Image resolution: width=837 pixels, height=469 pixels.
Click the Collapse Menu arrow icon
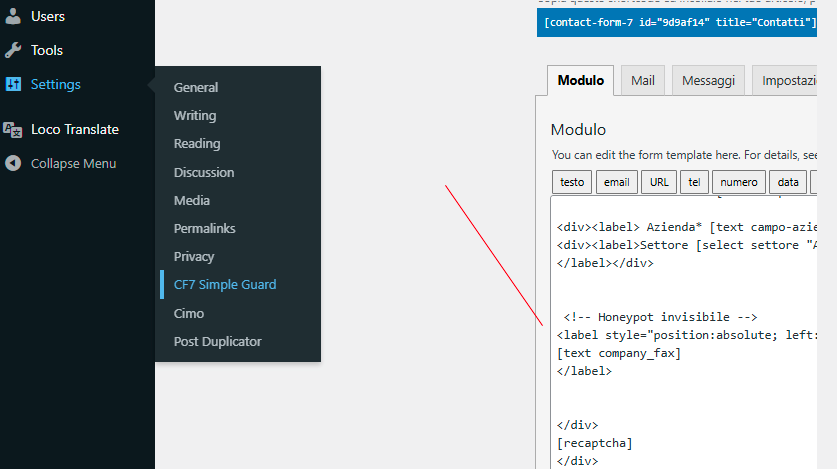point(13,163)
